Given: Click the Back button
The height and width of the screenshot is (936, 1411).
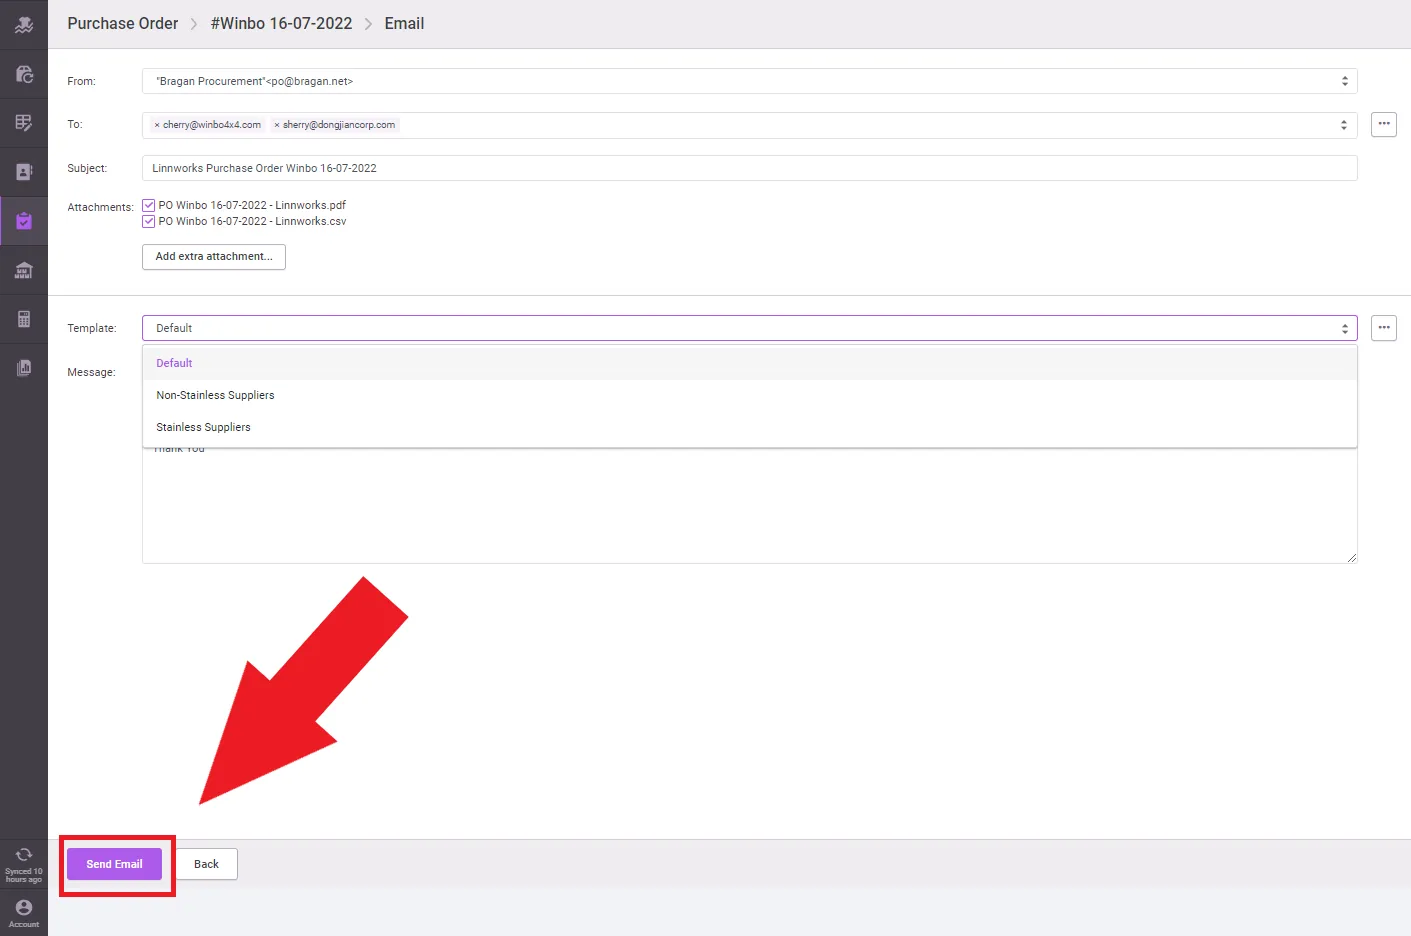Looking at the screenshot, I should (207, 864).
